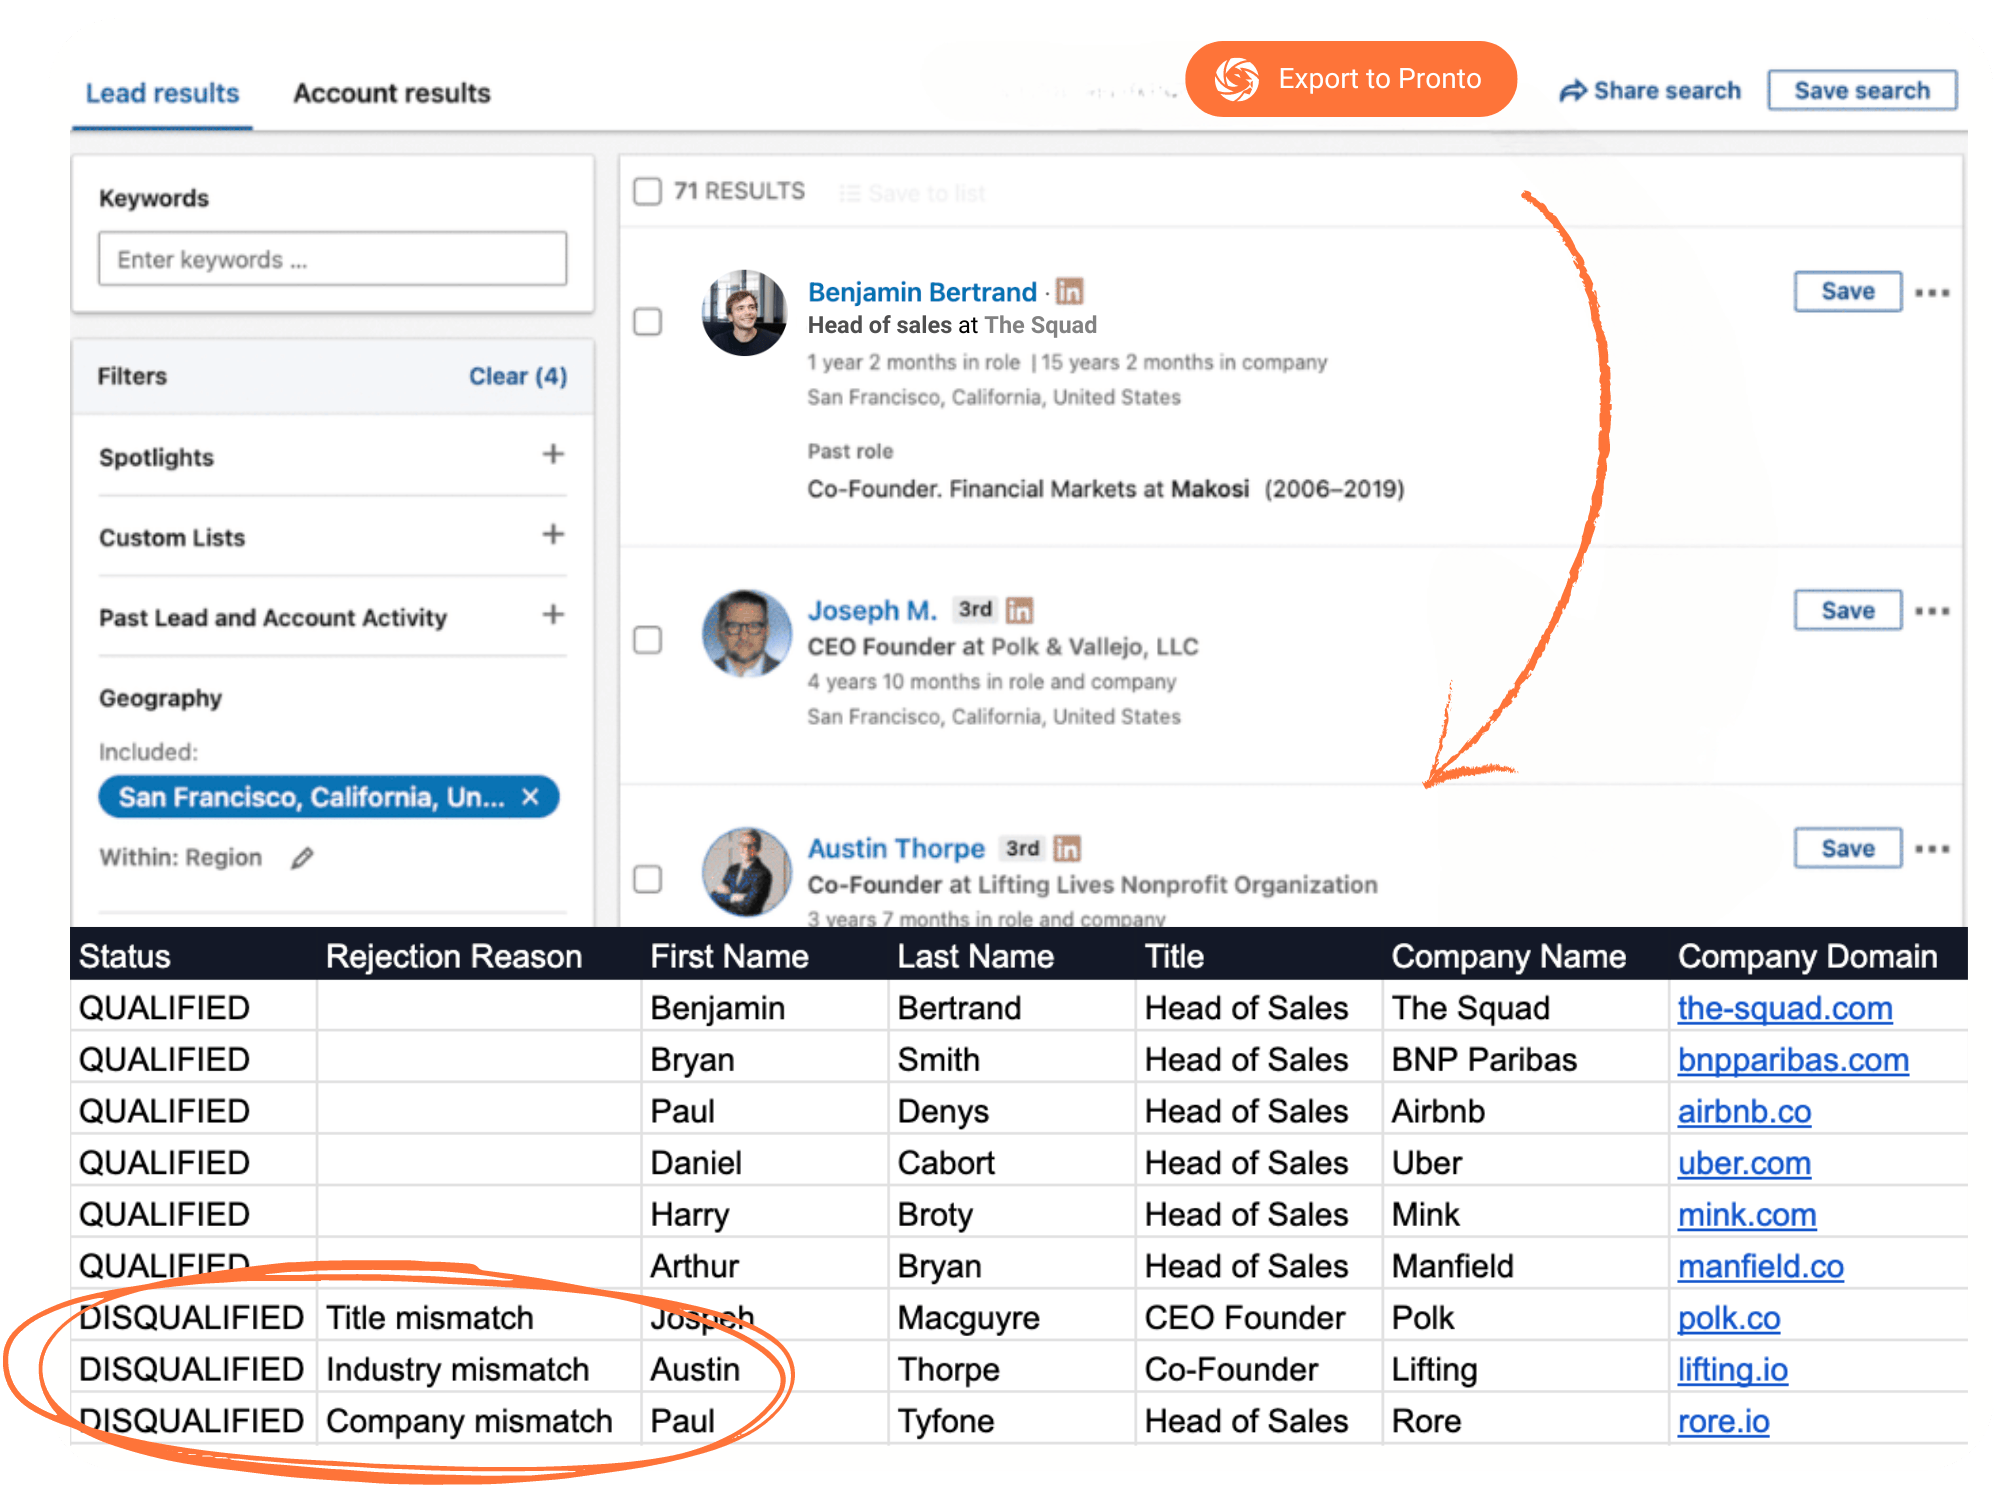The width and height of the screenshot is (2000, 1500).
Task: Open Benjamin Bertrand name link
Action: click(x=922, y=292)
